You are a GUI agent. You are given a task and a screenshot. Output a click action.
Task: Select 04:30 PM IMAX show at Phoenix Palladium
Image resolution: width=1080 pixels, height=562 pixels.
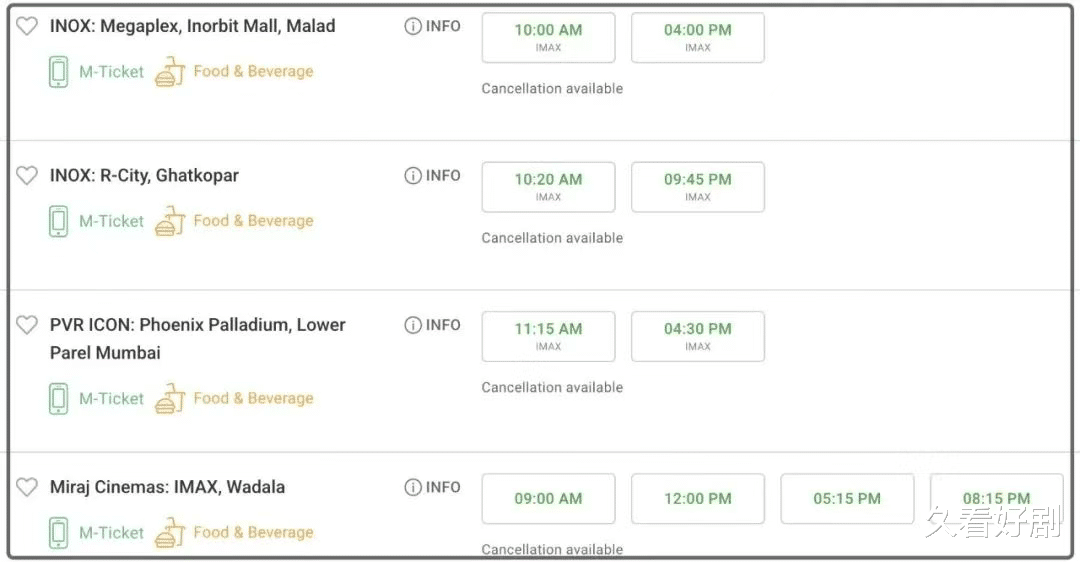pos(698,336)
